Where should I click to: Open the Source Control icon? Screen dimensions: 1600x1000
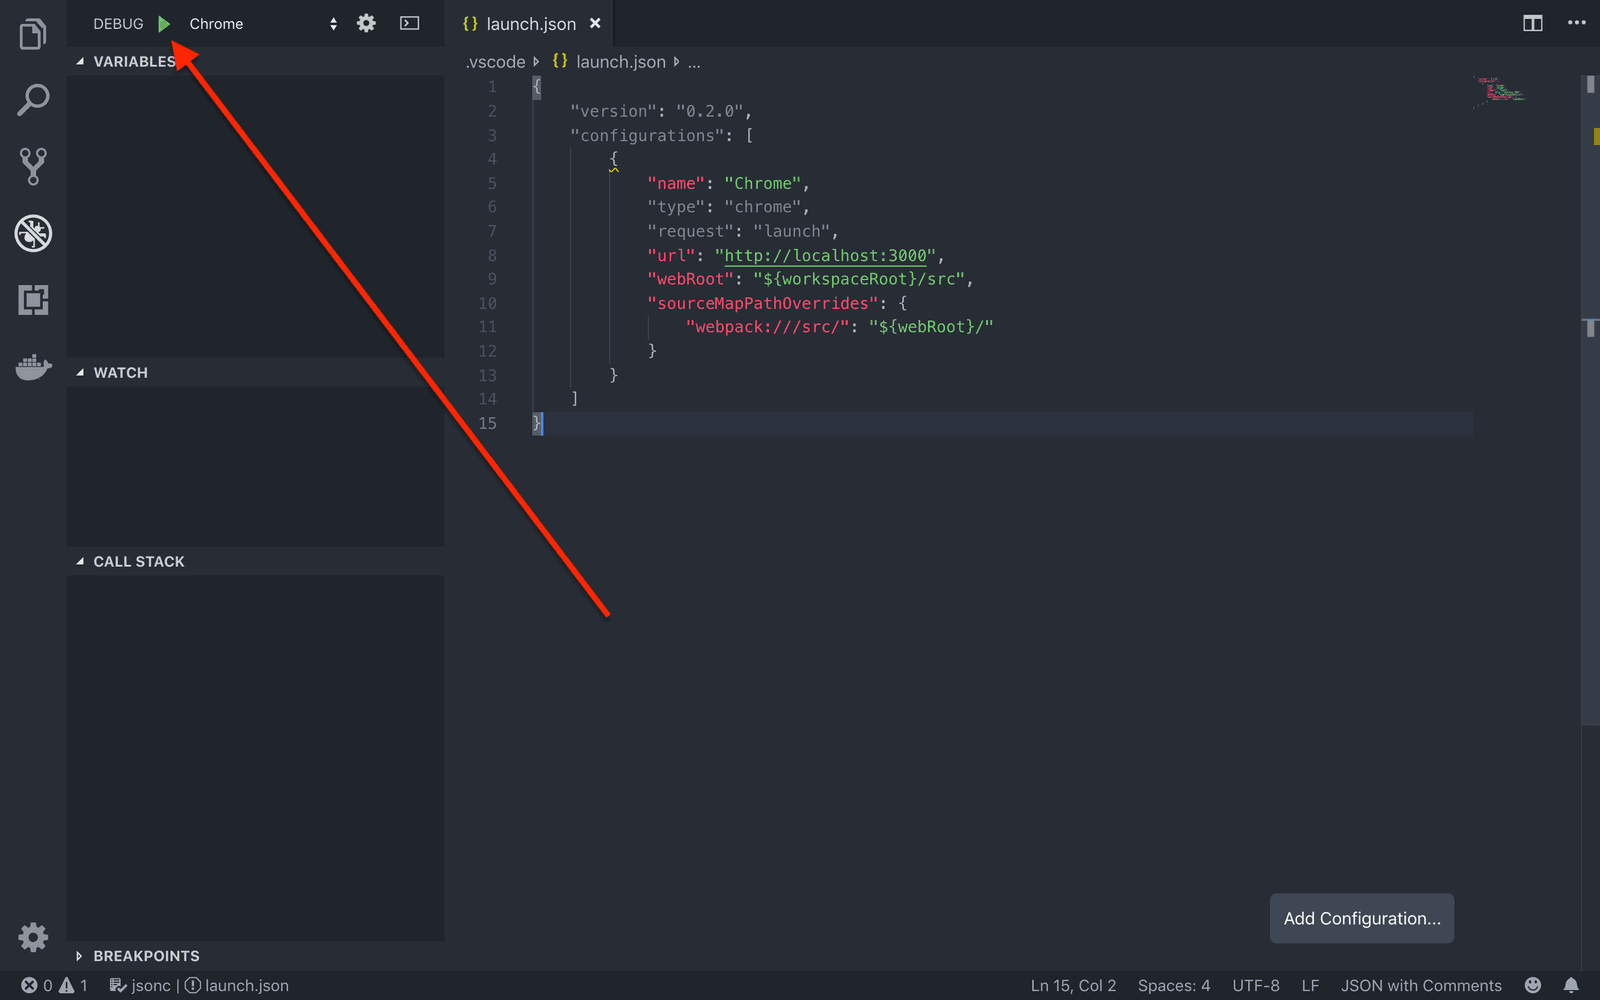33,166
